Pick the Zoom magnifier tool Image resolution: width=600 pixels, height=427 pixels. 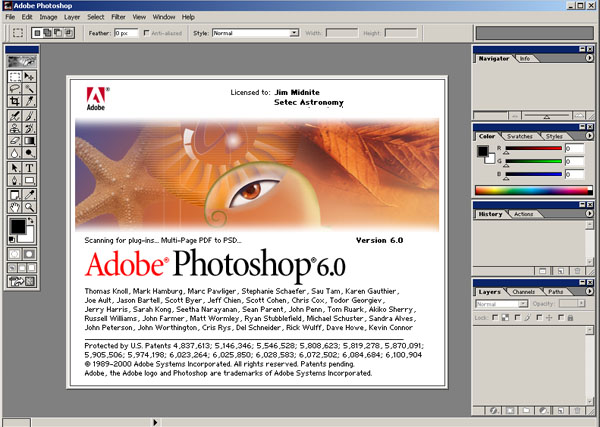pos(29,207)
